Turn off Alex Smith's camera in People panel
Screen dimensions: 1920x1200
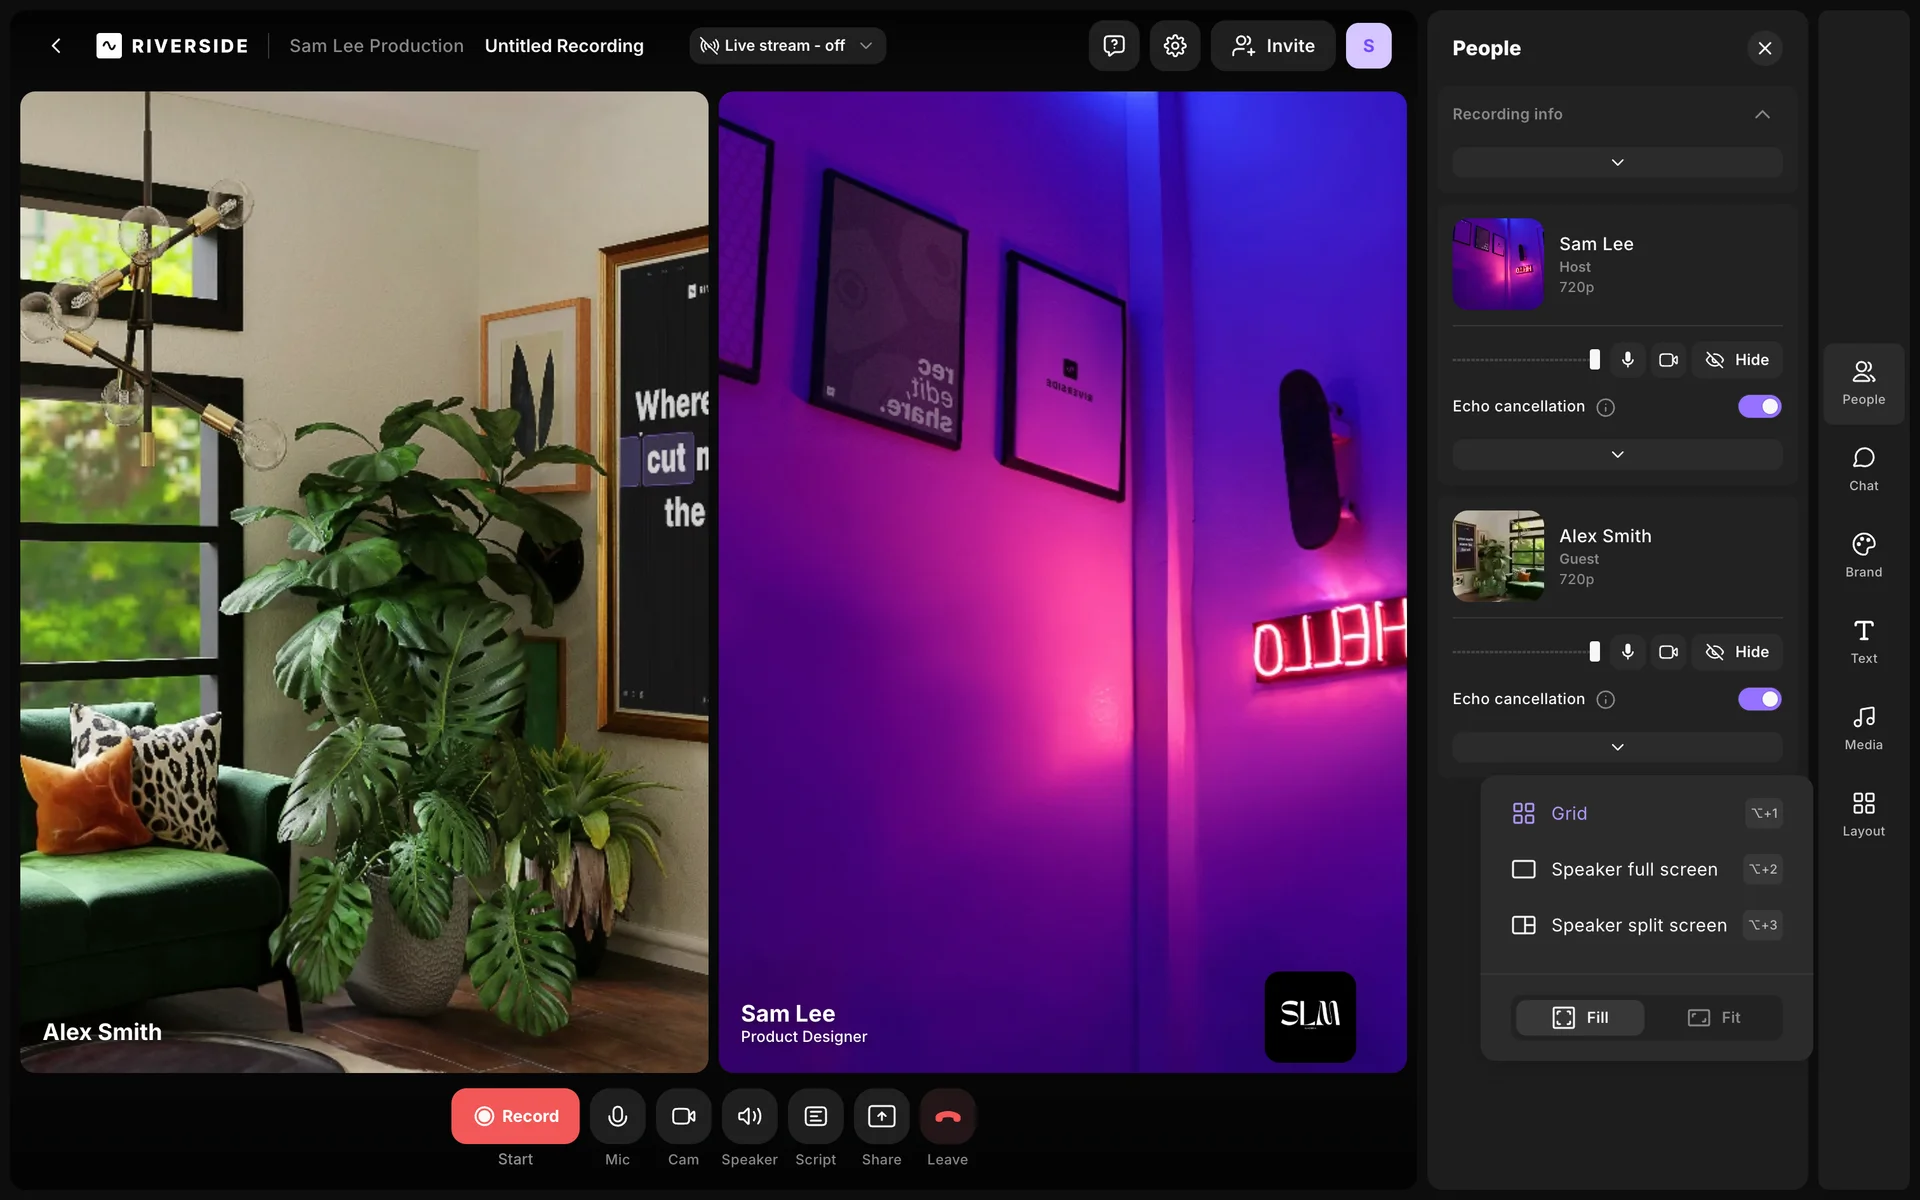pos(1668,652)
